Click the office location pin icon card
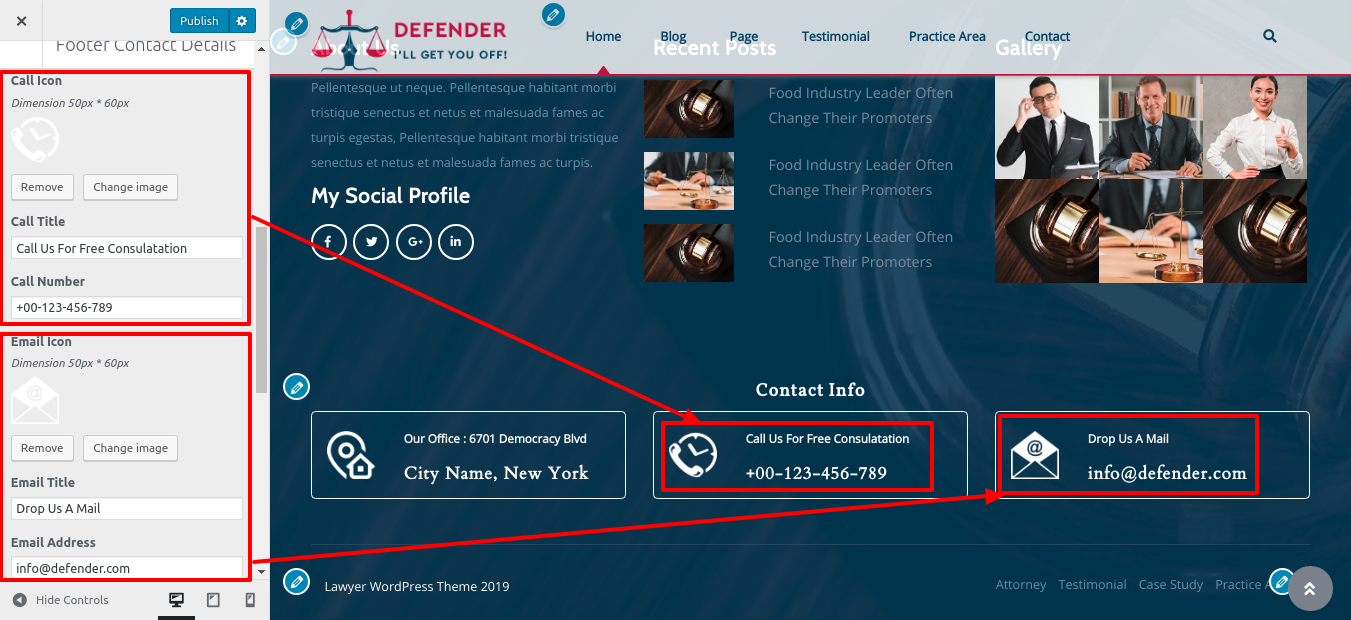 pyautogui.click(x=351, y=455)
